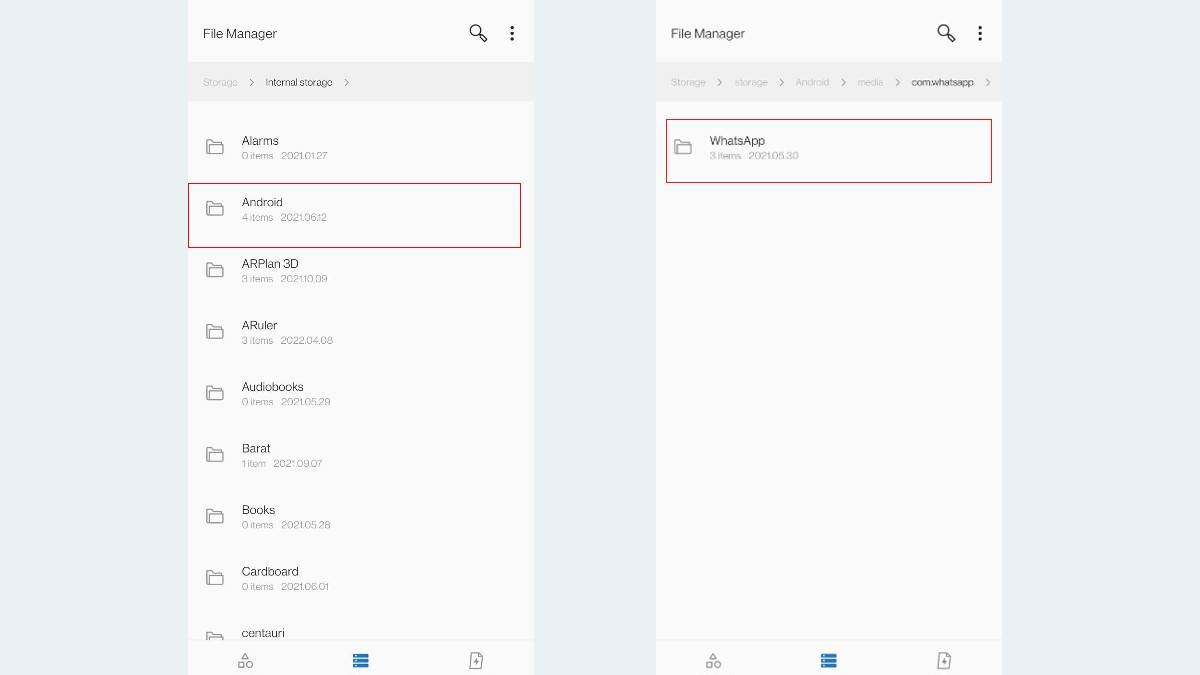Image resolution: width=1200 pixels, height=675 pixels.
Task: Click the 'Internal storage' breadcrumb
Action: tap(298, 82)
